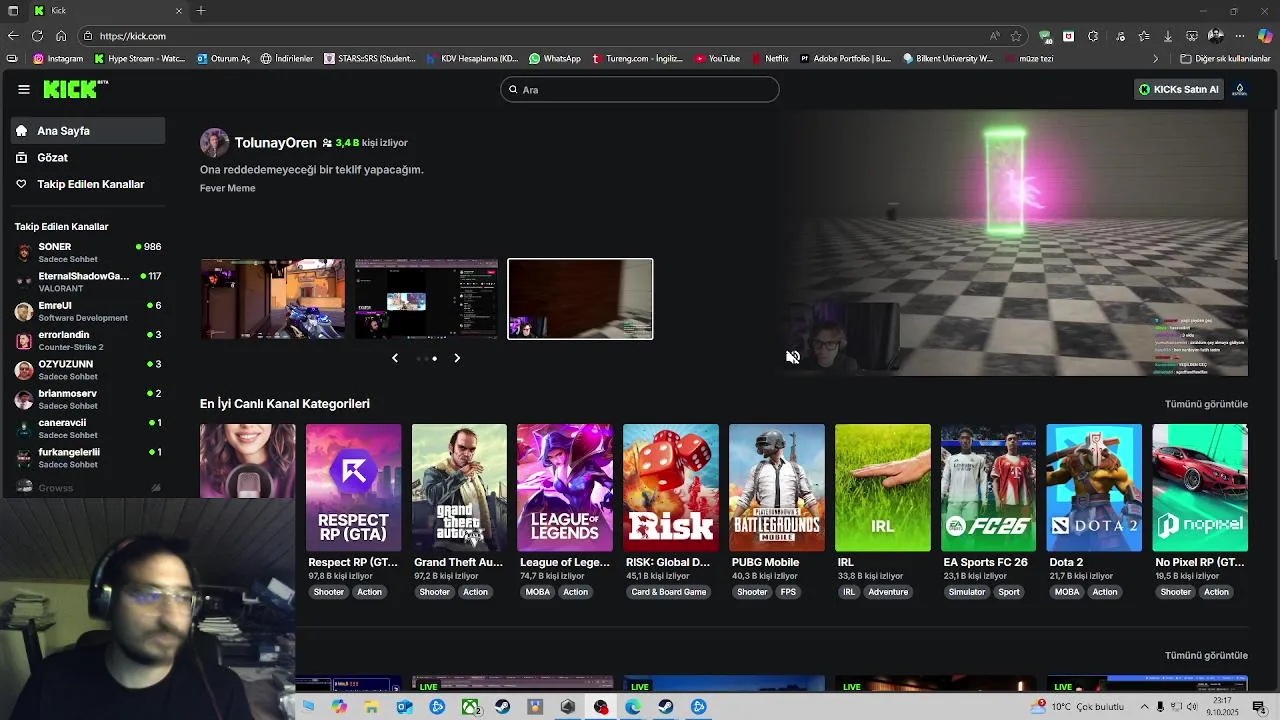The image size is (1280, 720).
Task: Open Takip Edilen Kanallar sidebar item
Action: (x=88, y=184)
